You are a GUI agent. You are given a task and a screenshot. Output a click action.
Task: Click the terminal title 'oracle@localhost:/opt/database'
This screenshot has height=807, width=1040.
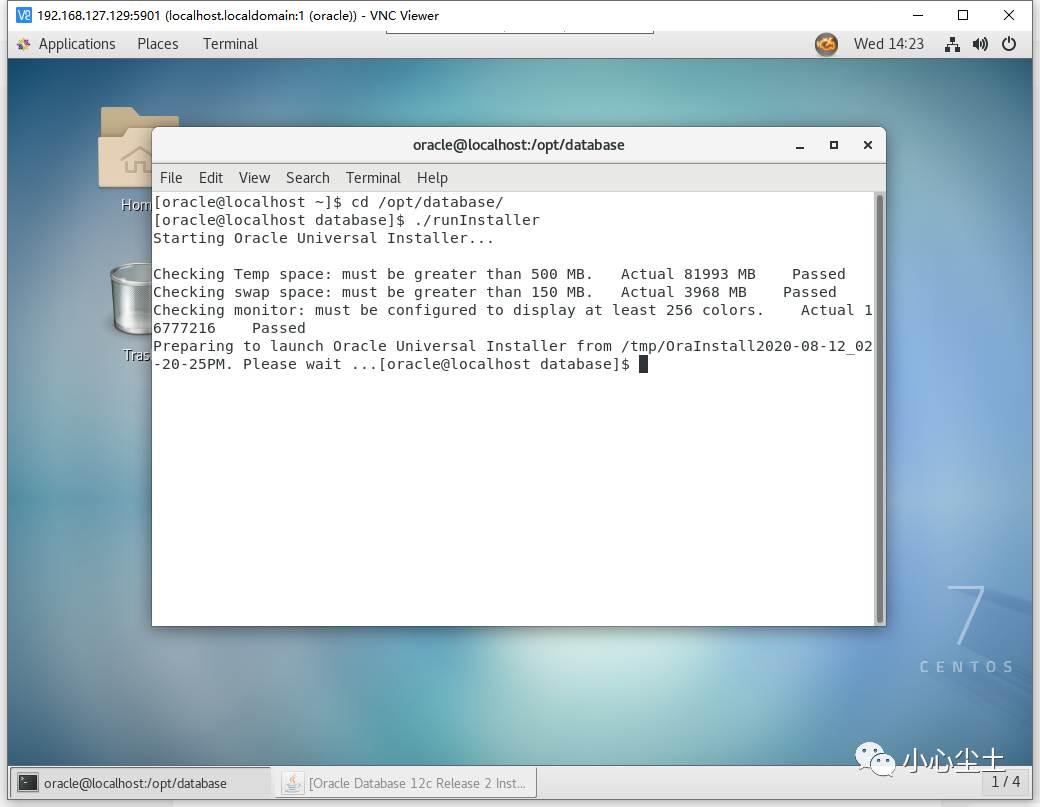pos(519,145)
